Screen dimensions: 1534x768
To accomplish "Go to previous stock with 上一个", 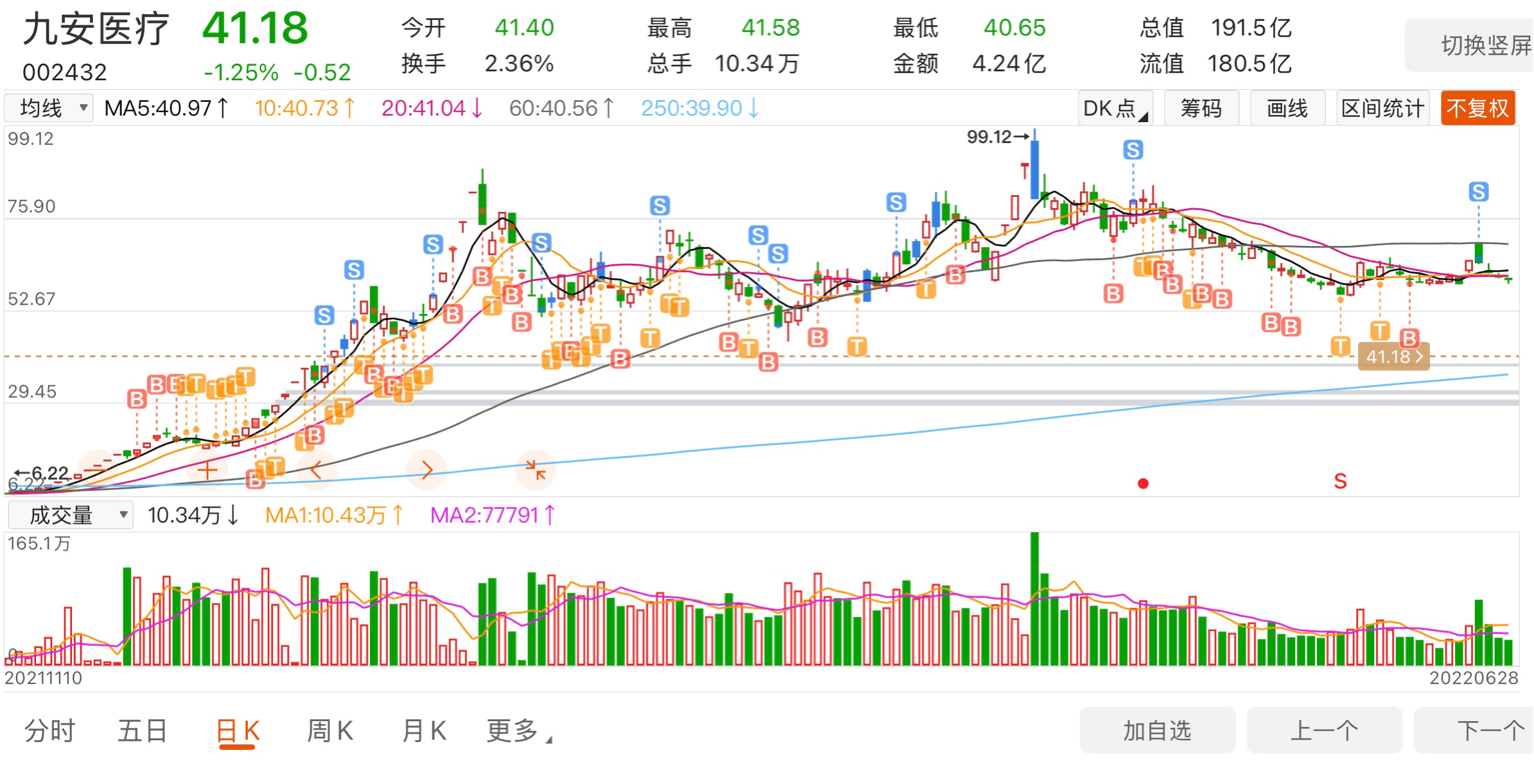I will [1324, 731].
